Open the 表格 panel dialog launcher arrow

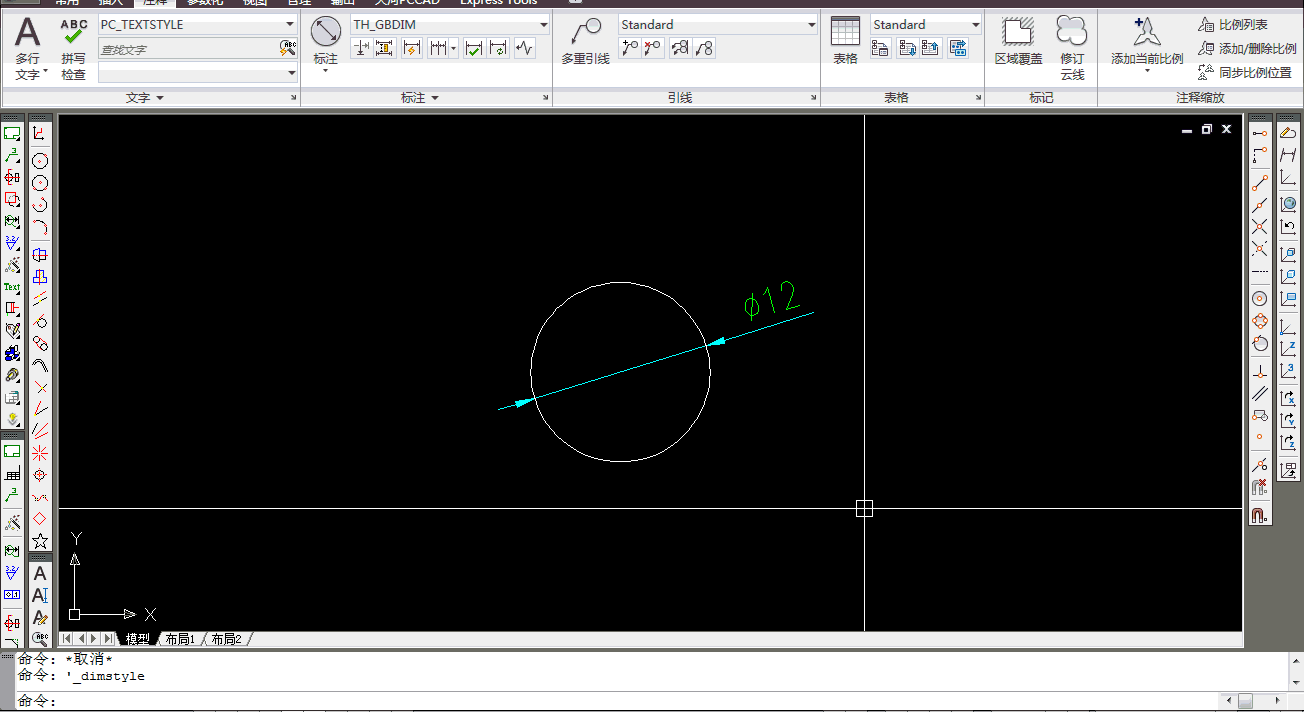tap(977, 98)
